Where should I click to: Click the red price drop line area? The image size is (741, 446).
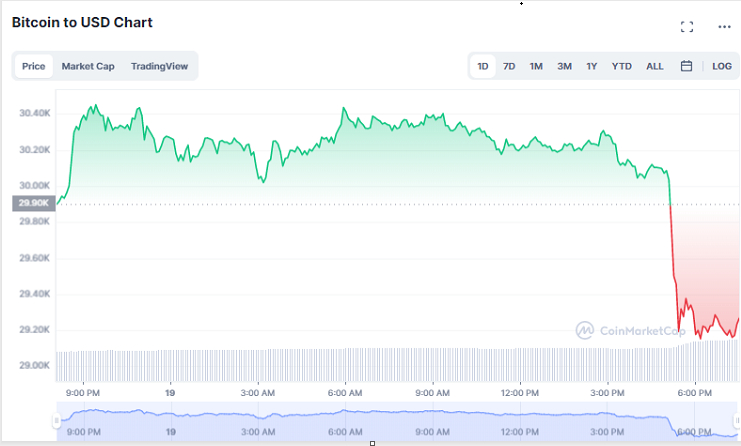click(674, 270)
